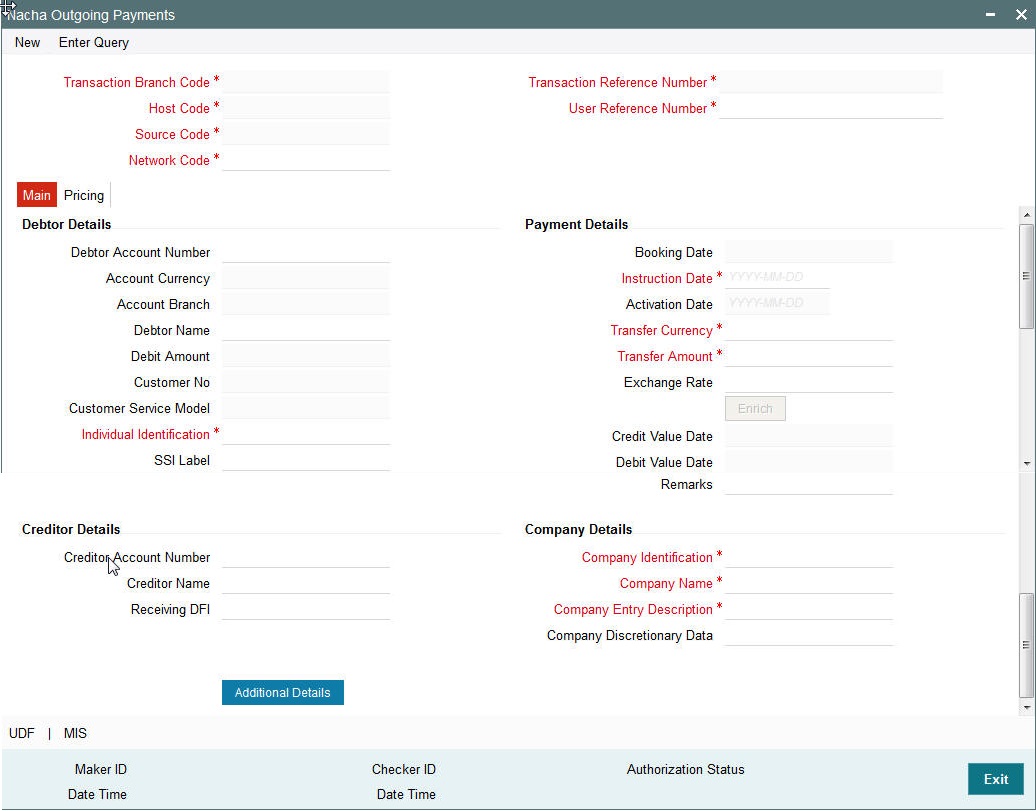
Task: Focus the Company Name field
Action: click(809, 583)
